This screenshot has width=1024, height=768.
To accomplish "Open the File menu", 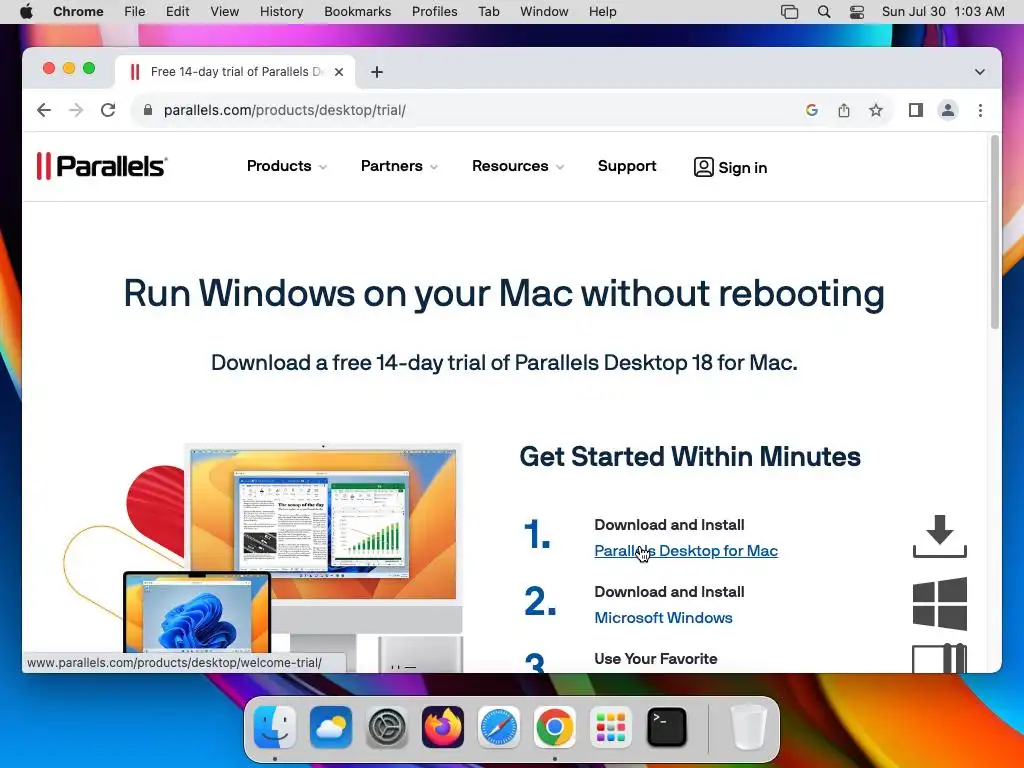I will pyautogui.click(x=135, y=12).
